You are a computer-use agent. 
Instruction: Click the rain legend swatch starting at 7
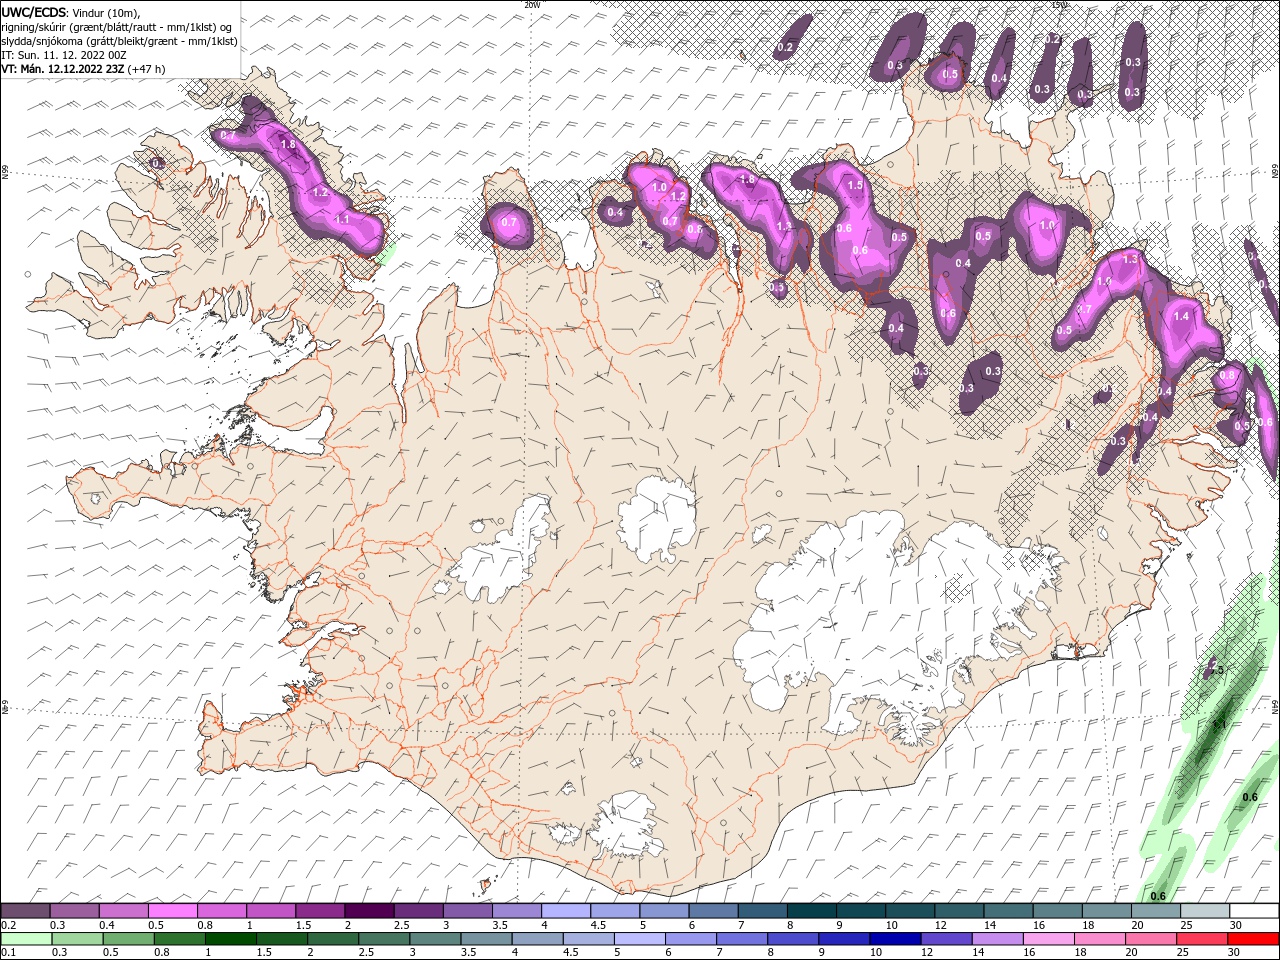point(741,938)
